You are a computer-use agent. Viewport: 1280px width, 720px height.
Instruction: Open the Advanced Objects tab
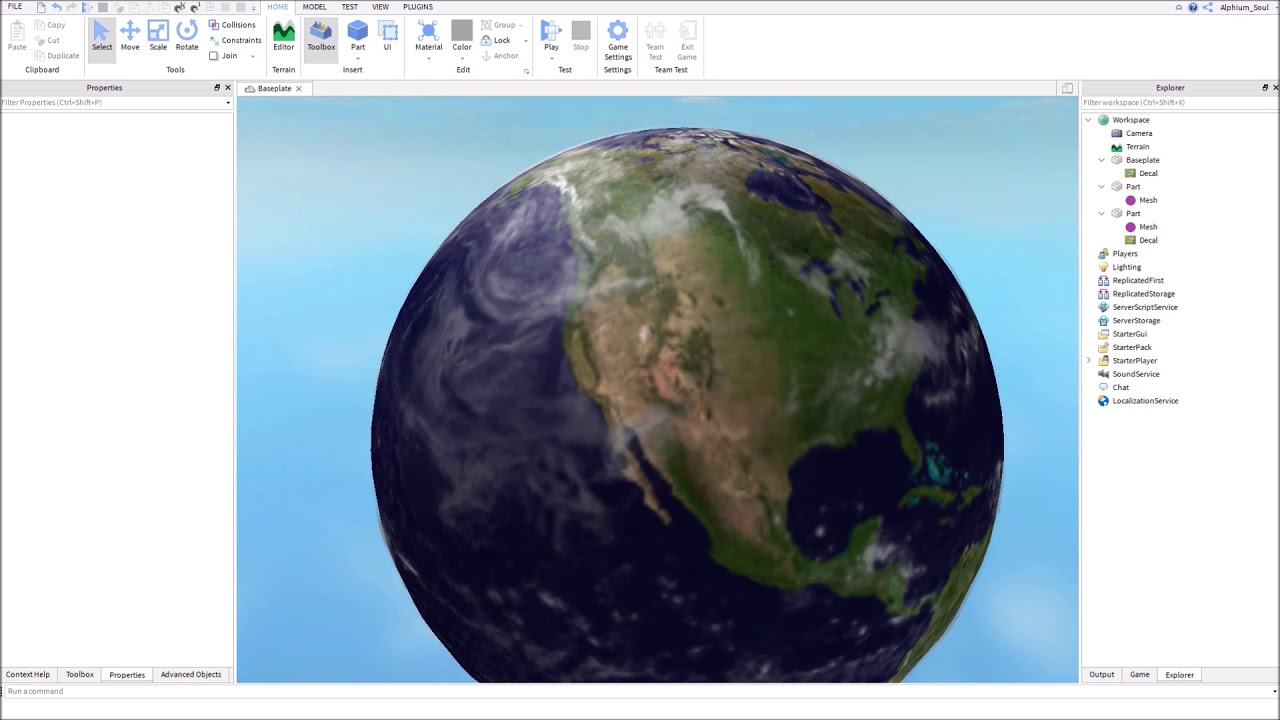click(191, 675)
